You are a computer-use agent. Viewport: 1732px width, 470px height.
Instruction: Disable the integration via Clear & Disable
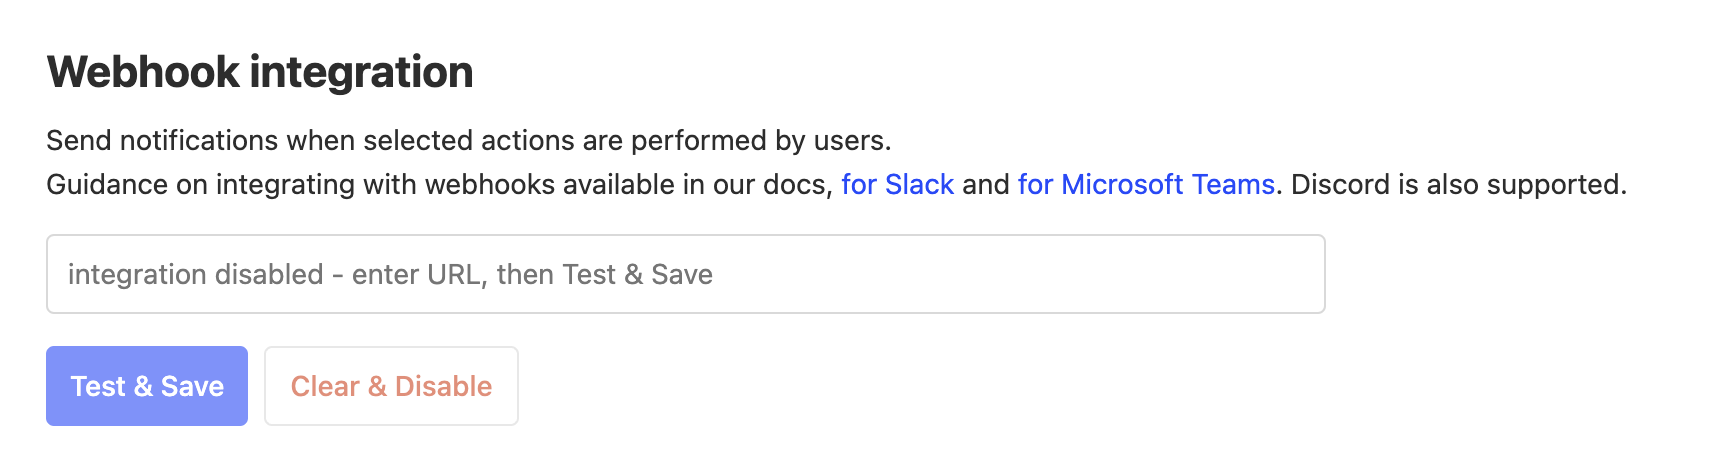(391, 386)
